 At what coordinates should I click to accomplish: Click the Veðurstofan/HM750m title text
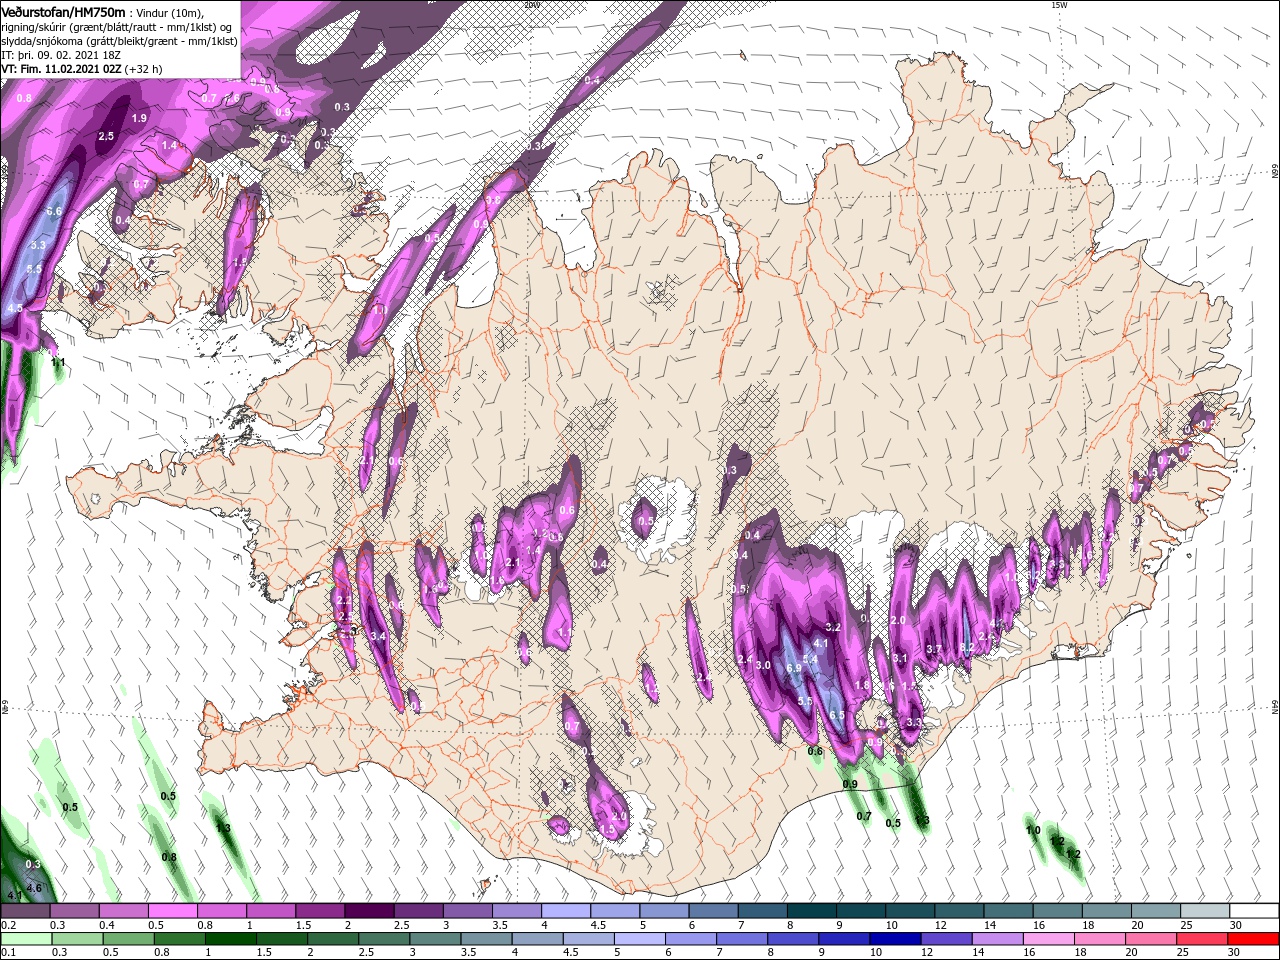pos(64,11)
